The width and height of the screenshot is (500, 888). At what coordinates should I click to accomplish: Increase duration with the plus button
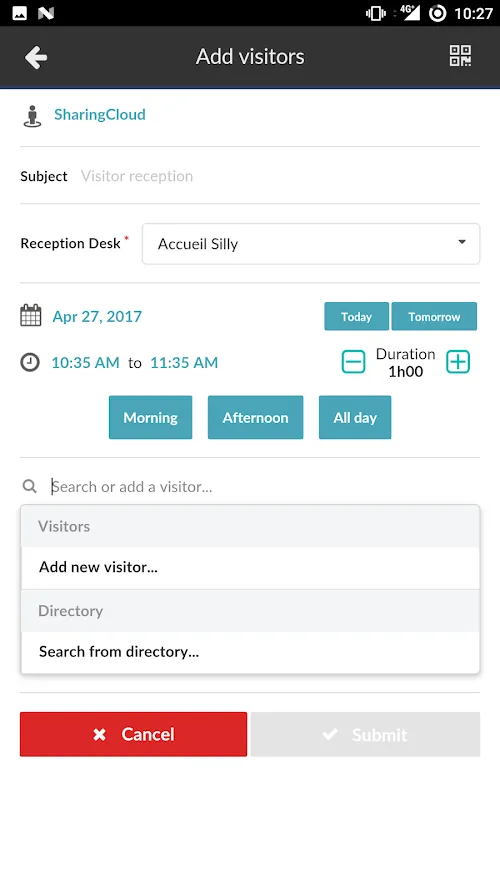(x=458, y=362)
